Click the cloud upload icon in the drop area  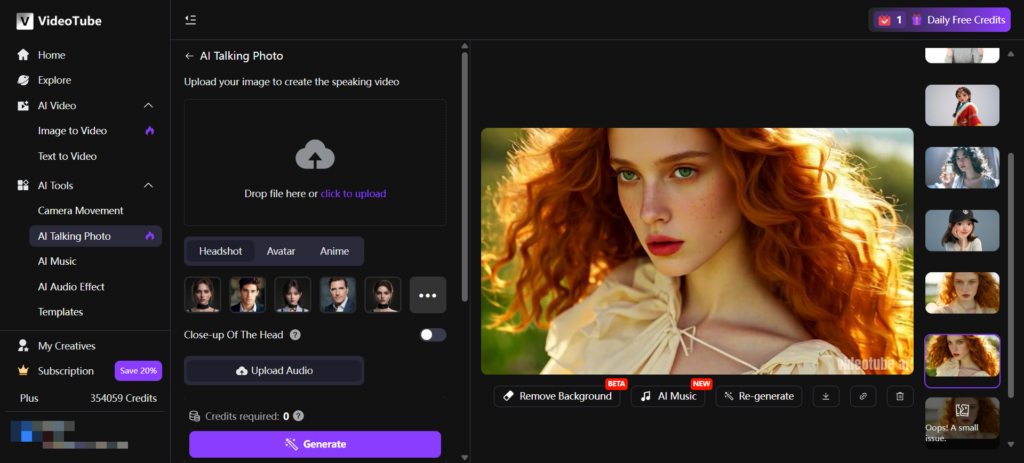click(x=315, y=155)
